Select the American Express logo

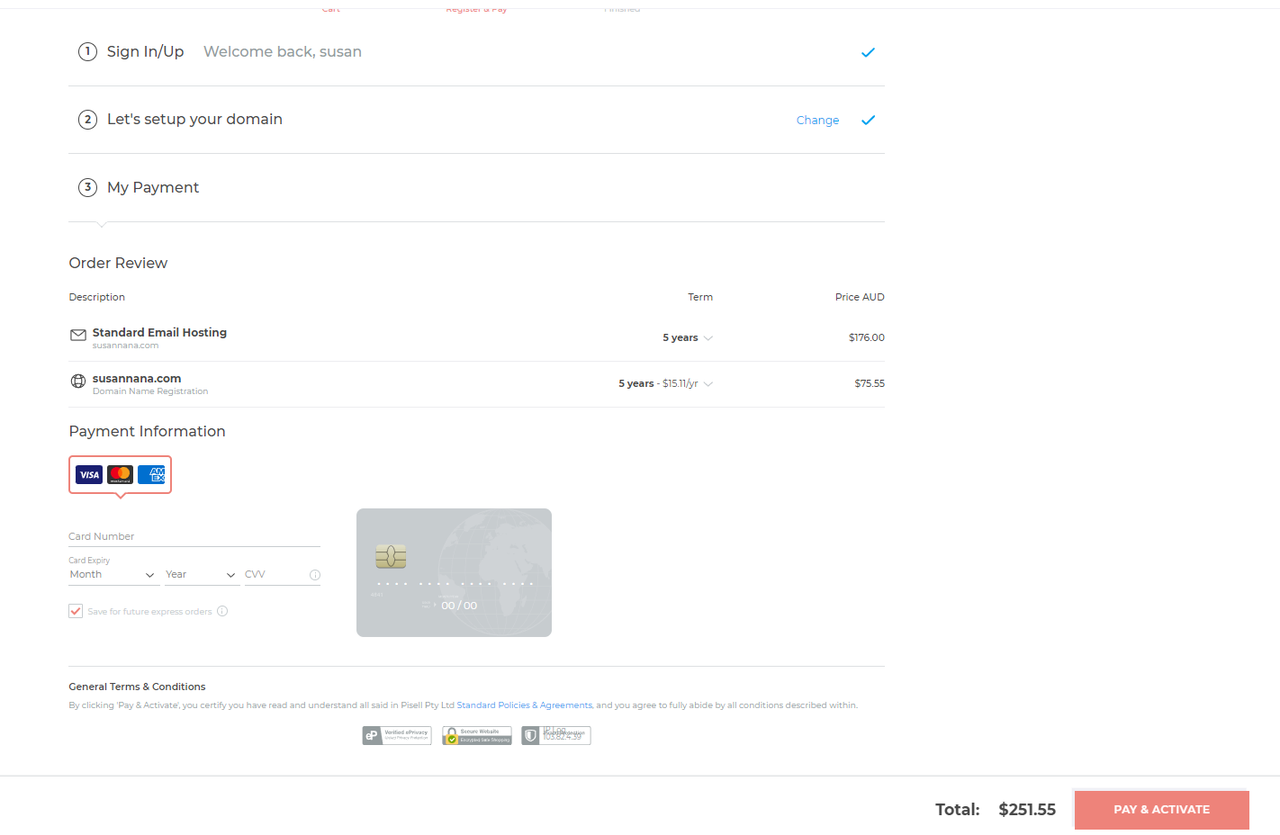(152, 475)
